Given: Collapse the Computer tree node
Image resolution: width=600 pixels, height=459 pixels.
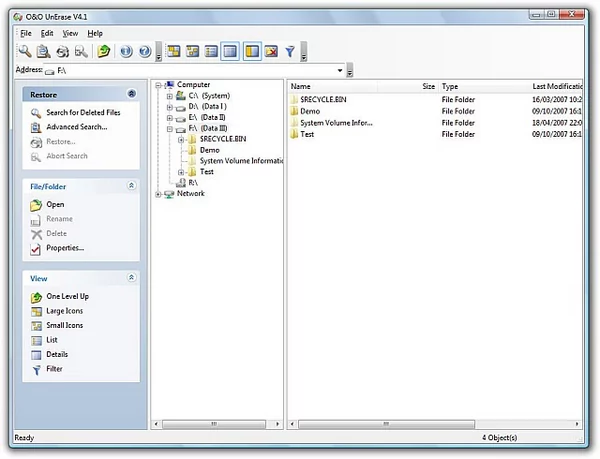Looking at the screenshot, I should (x=158, y=85).
